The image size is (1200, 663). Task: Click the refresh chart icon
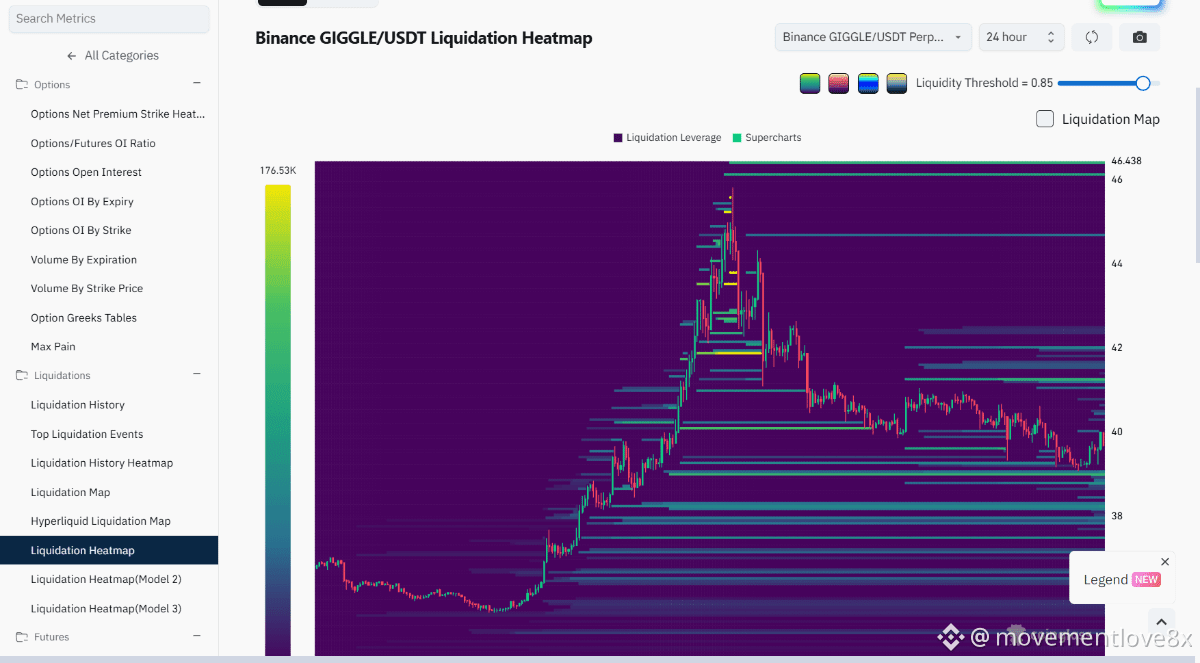point(1092,37)
